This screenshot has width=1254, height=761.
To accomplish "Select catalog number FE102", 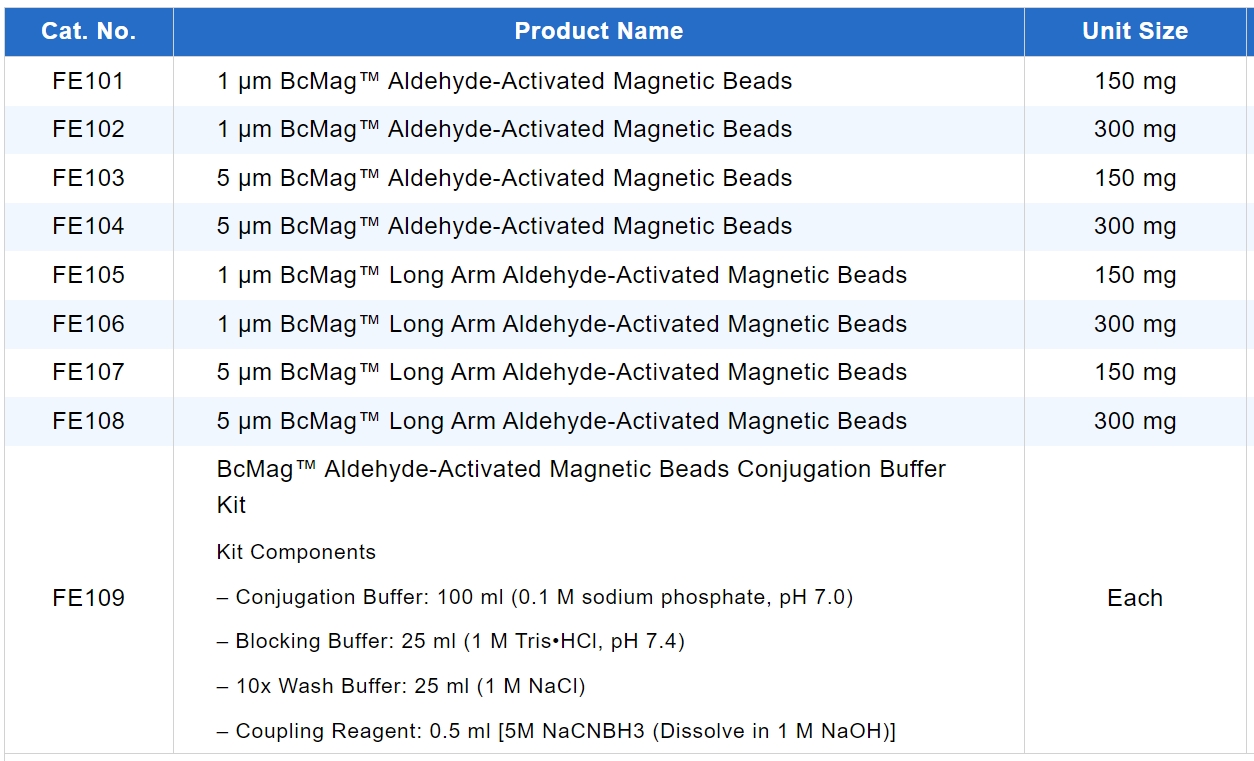I will pyautogui.click(x=88, y=129).
